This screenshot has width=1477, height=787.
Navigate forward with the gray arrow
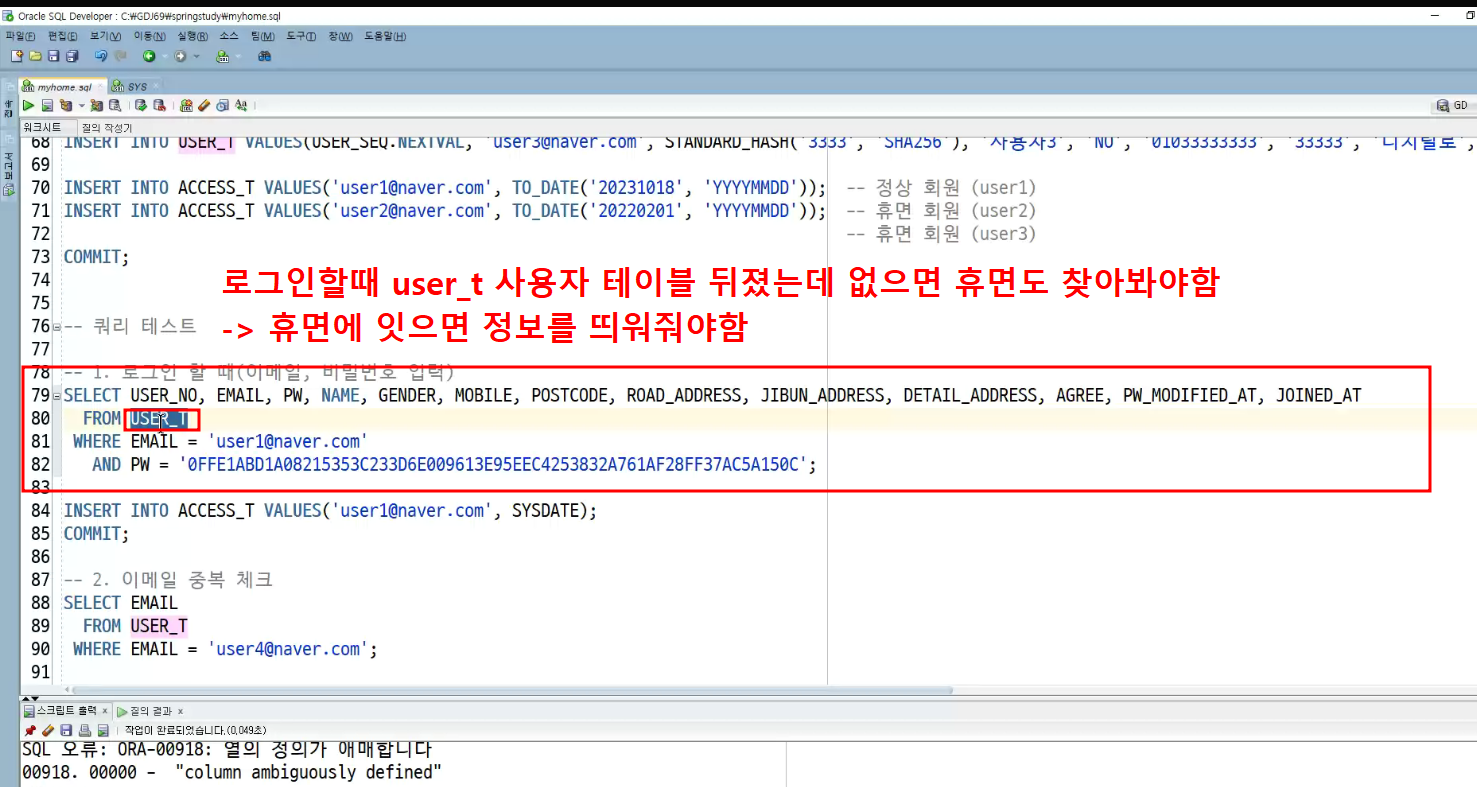tap(181, 56)
